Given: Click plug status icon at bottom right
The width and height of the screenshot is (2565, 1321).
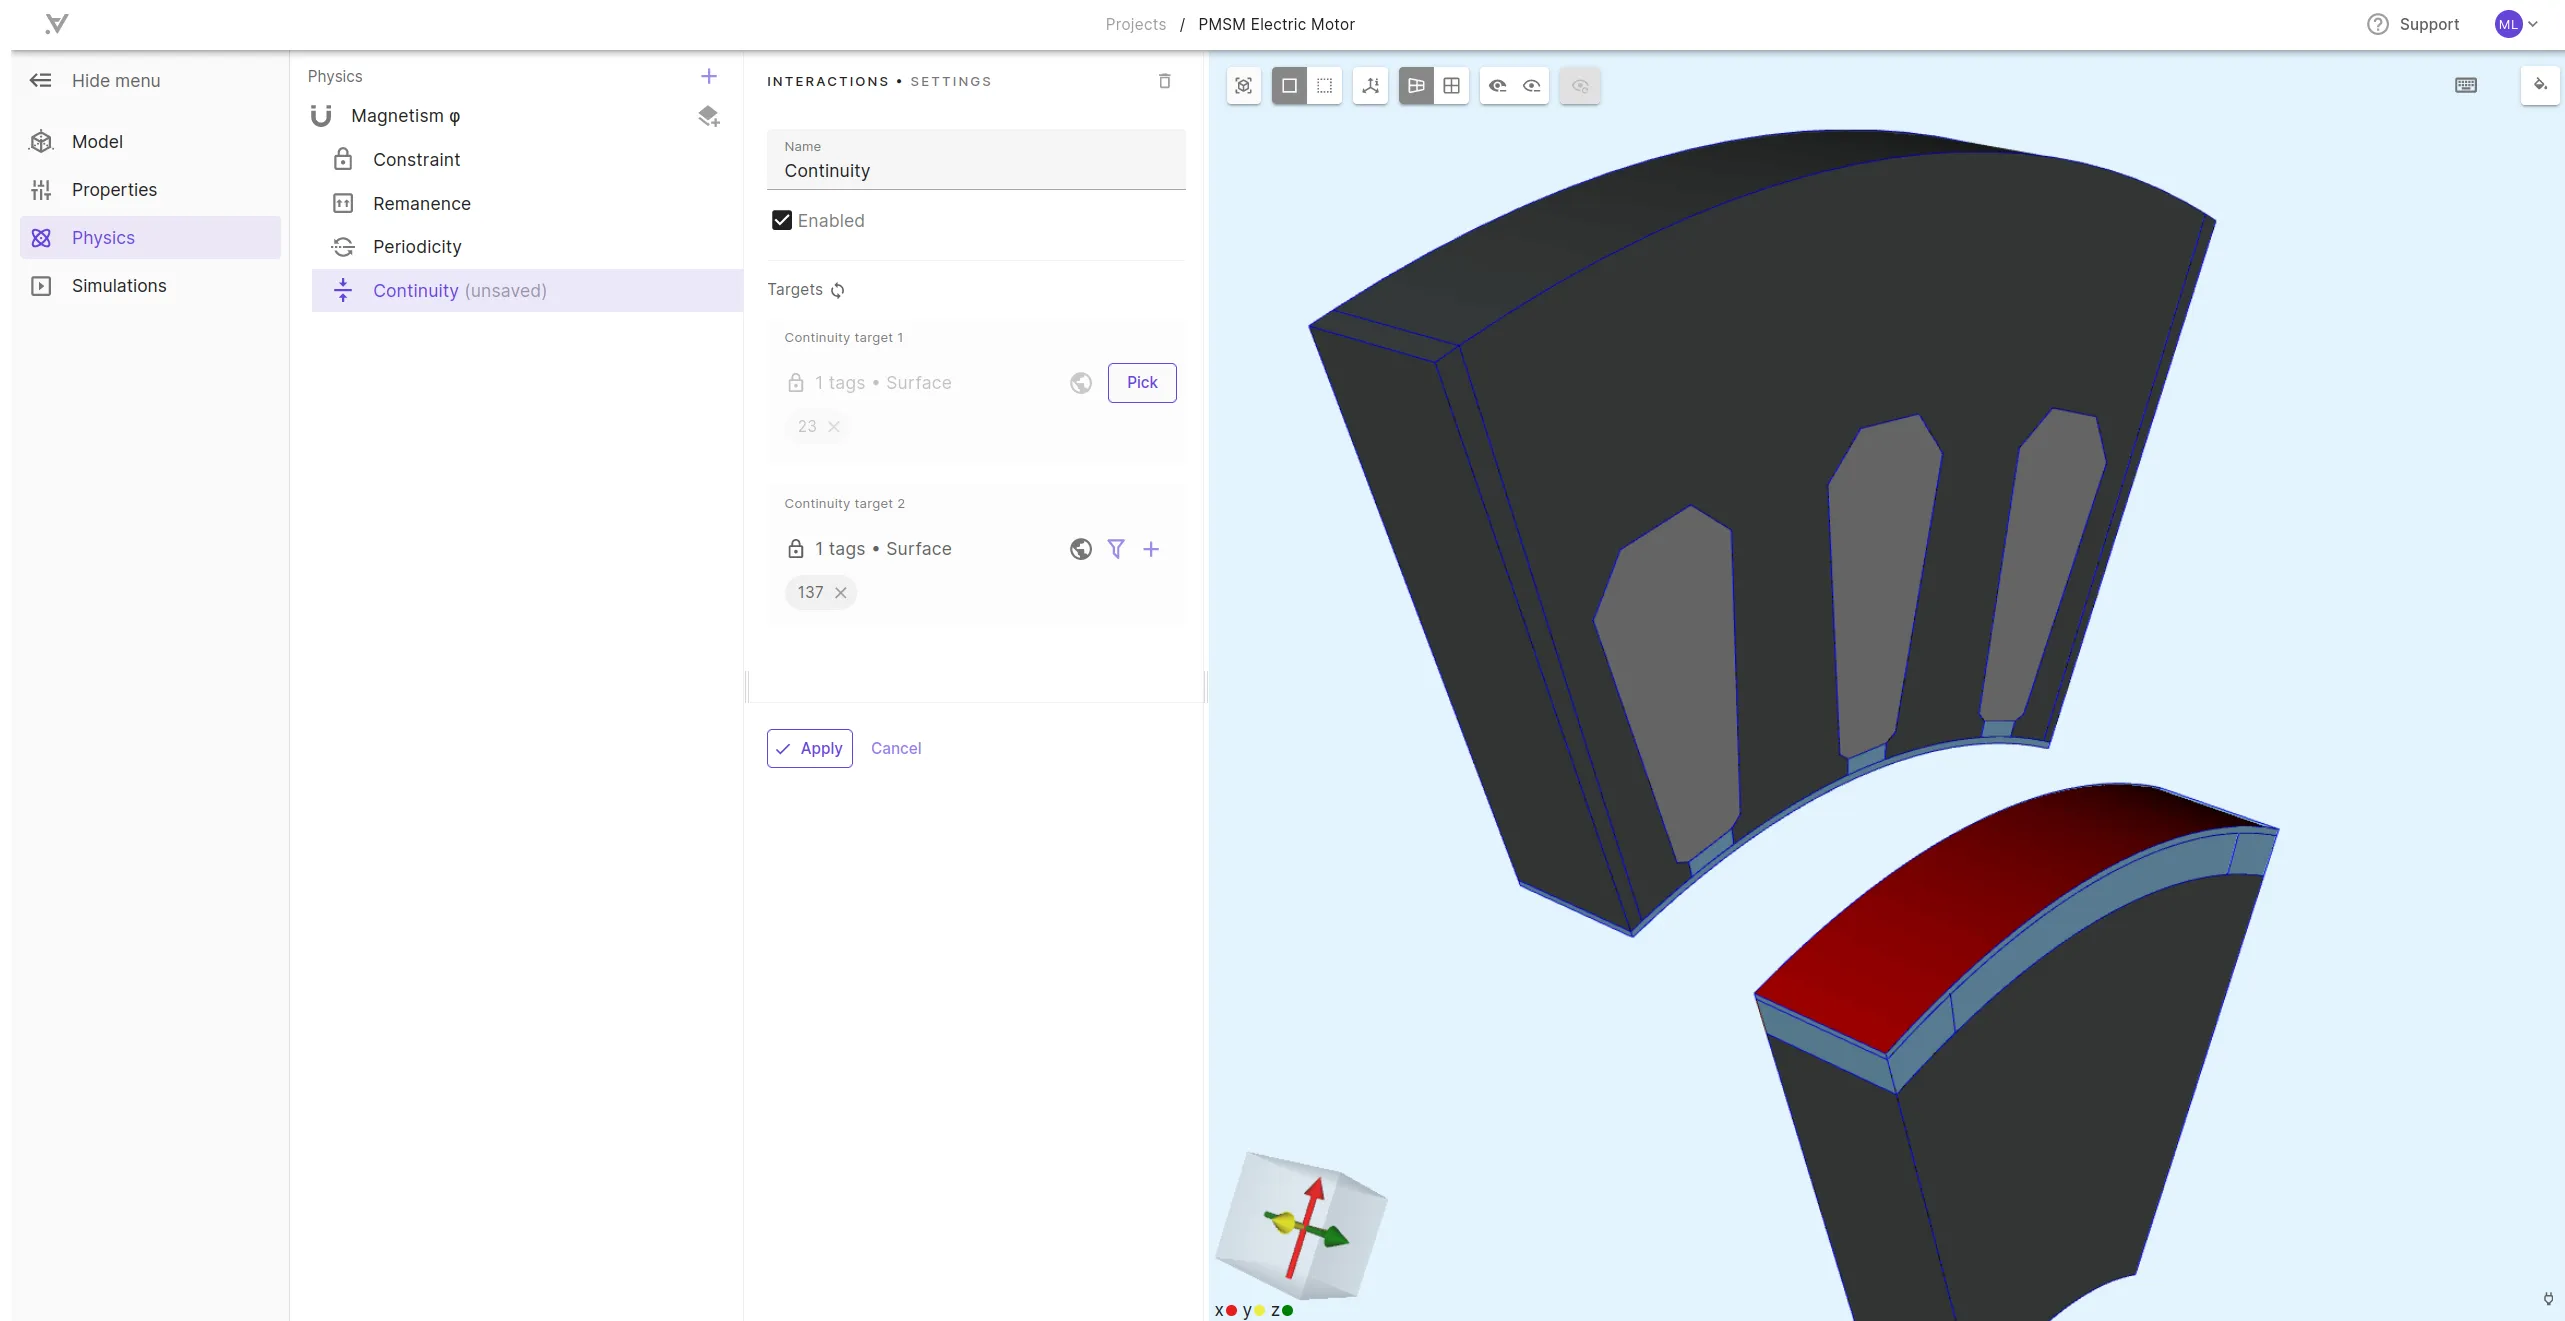Looking at the screenshot, I should pyautogui.click(x=2548, y=1299).
